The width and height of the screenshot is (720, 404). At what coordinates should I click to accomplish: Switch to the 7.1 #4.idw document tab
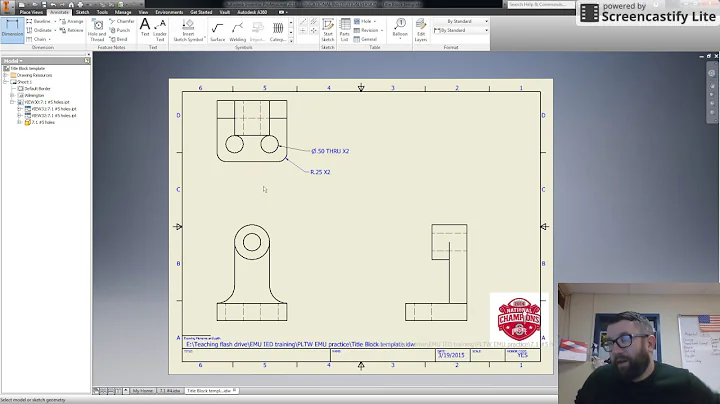169,391
